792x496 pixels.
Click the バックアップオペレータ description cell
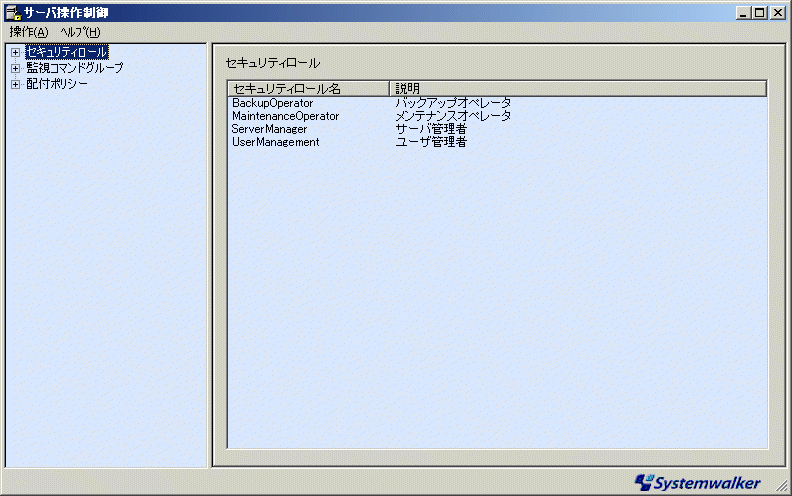453,103
